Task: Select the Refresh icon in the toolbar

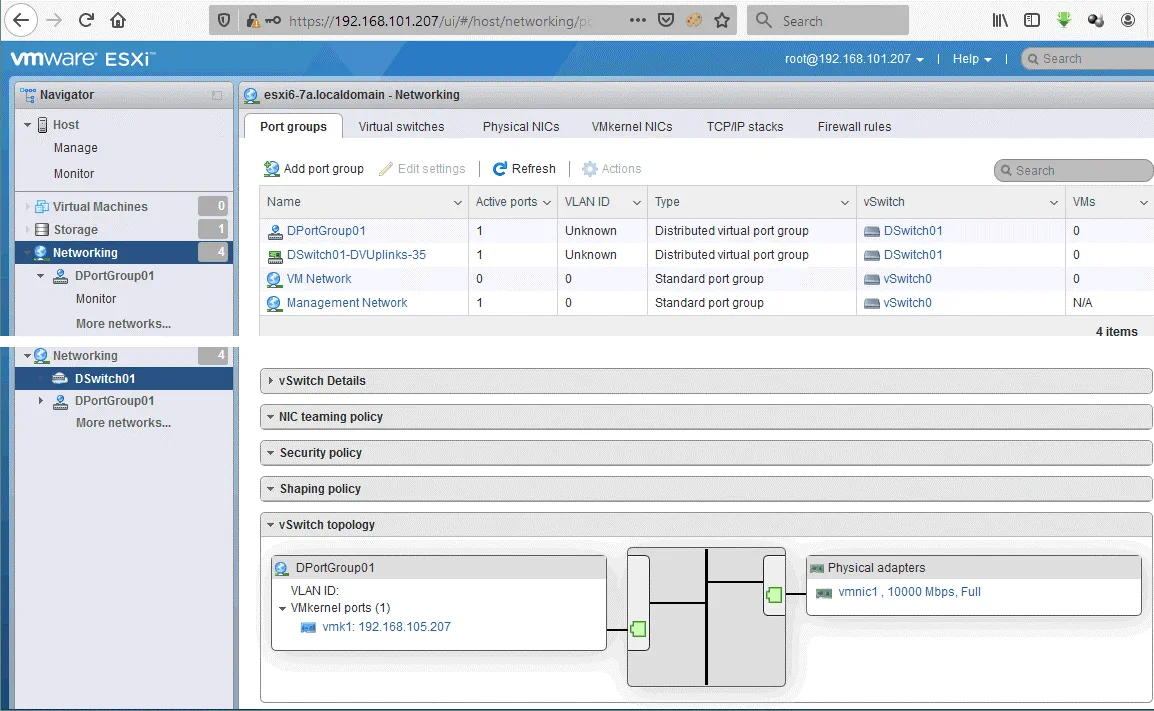Action: (498, 168)
